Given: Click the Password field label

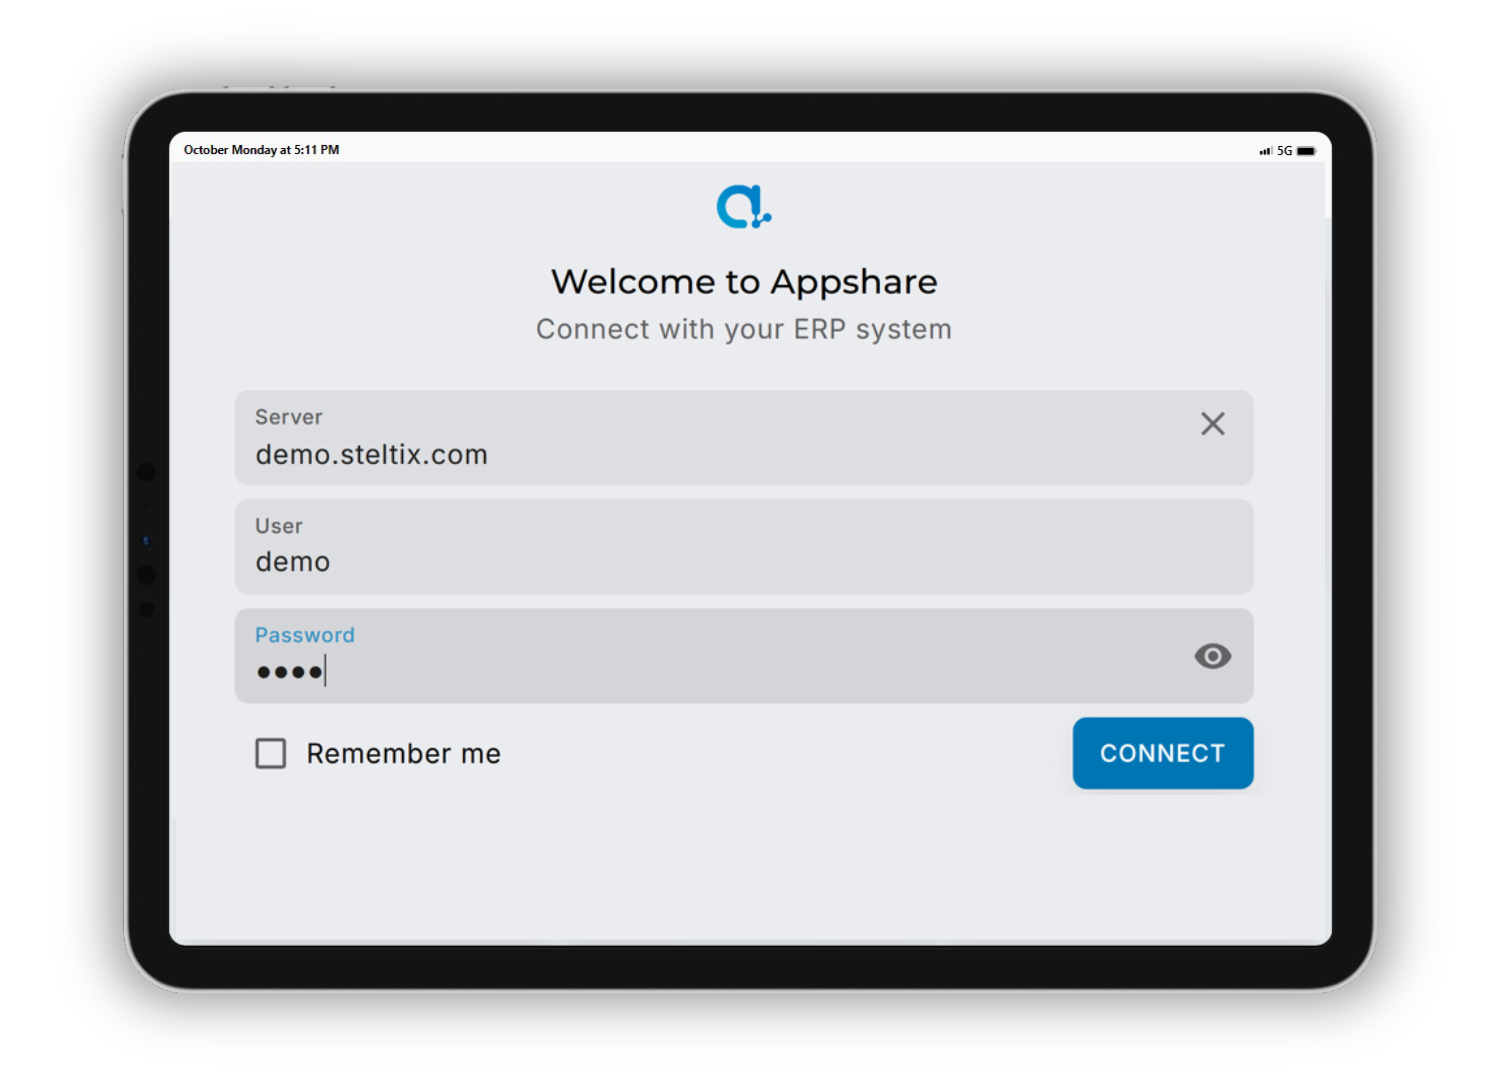Looking at the screenshot, I should (305, 634).
